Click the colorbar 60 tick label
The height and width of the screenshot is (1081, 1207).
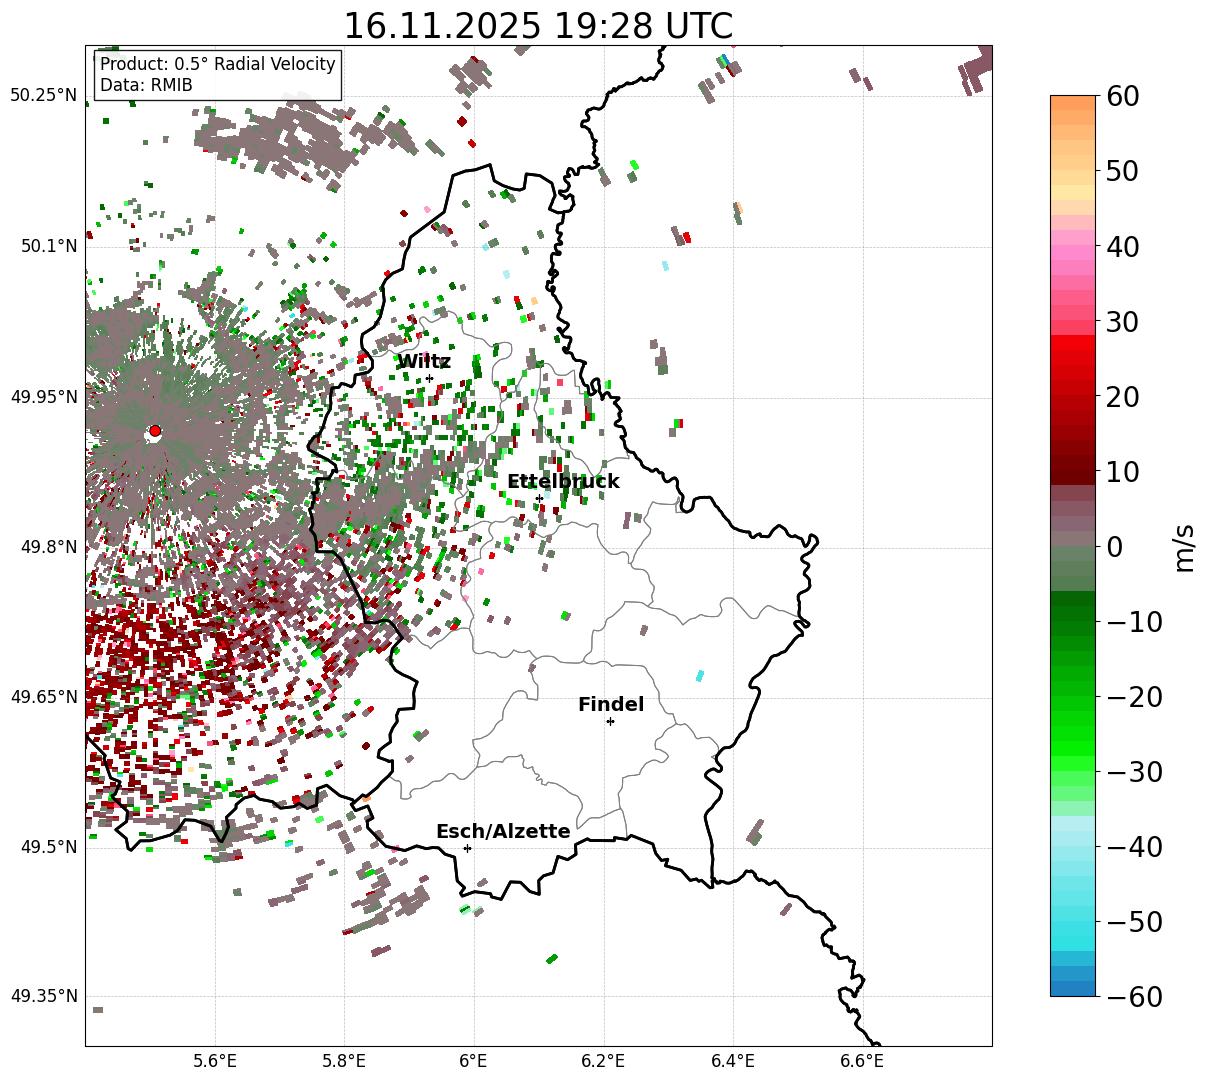[x=1121, y=96]
